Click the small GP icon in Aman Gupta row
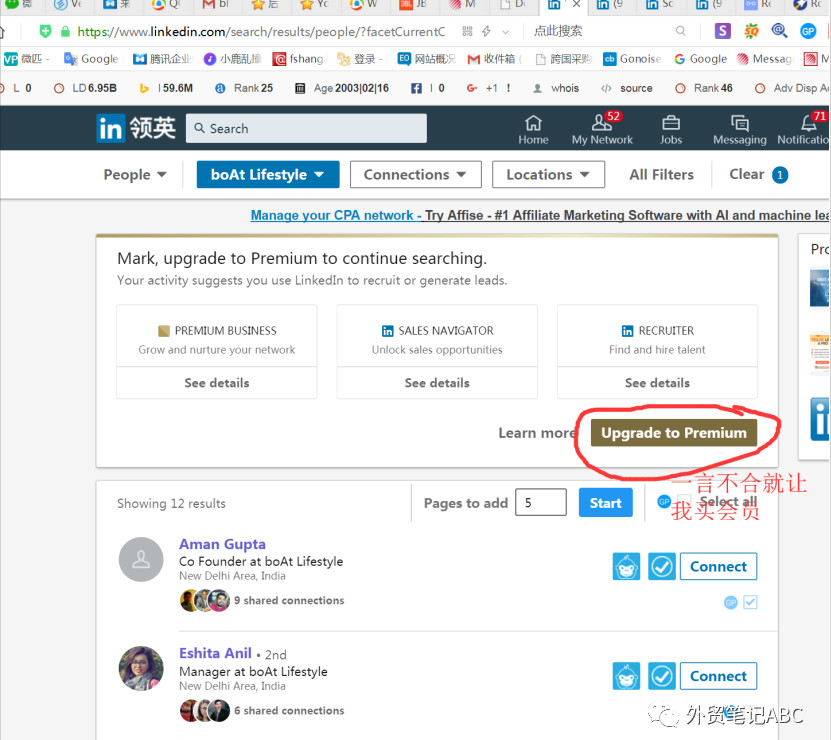This screenshot has height=740, width=831. pyautogui.click(x=731, y=602)
